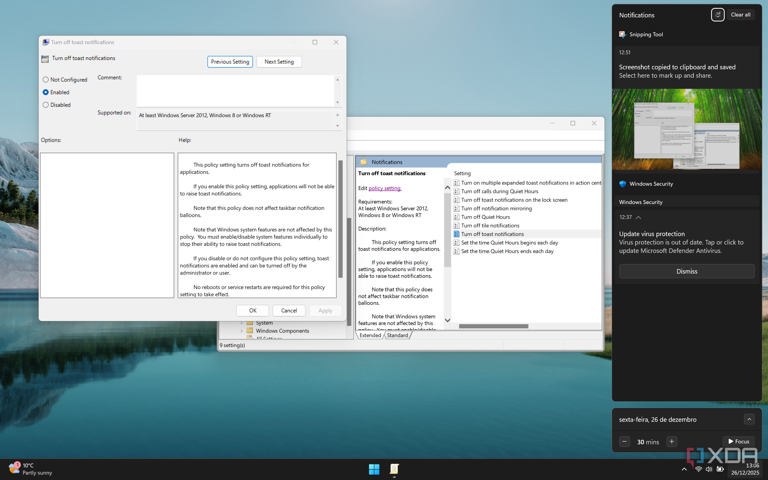Screen dimensions: 768x480
Task: Click the settings list horizontal scrollbar
Action: tap(493, 326)
